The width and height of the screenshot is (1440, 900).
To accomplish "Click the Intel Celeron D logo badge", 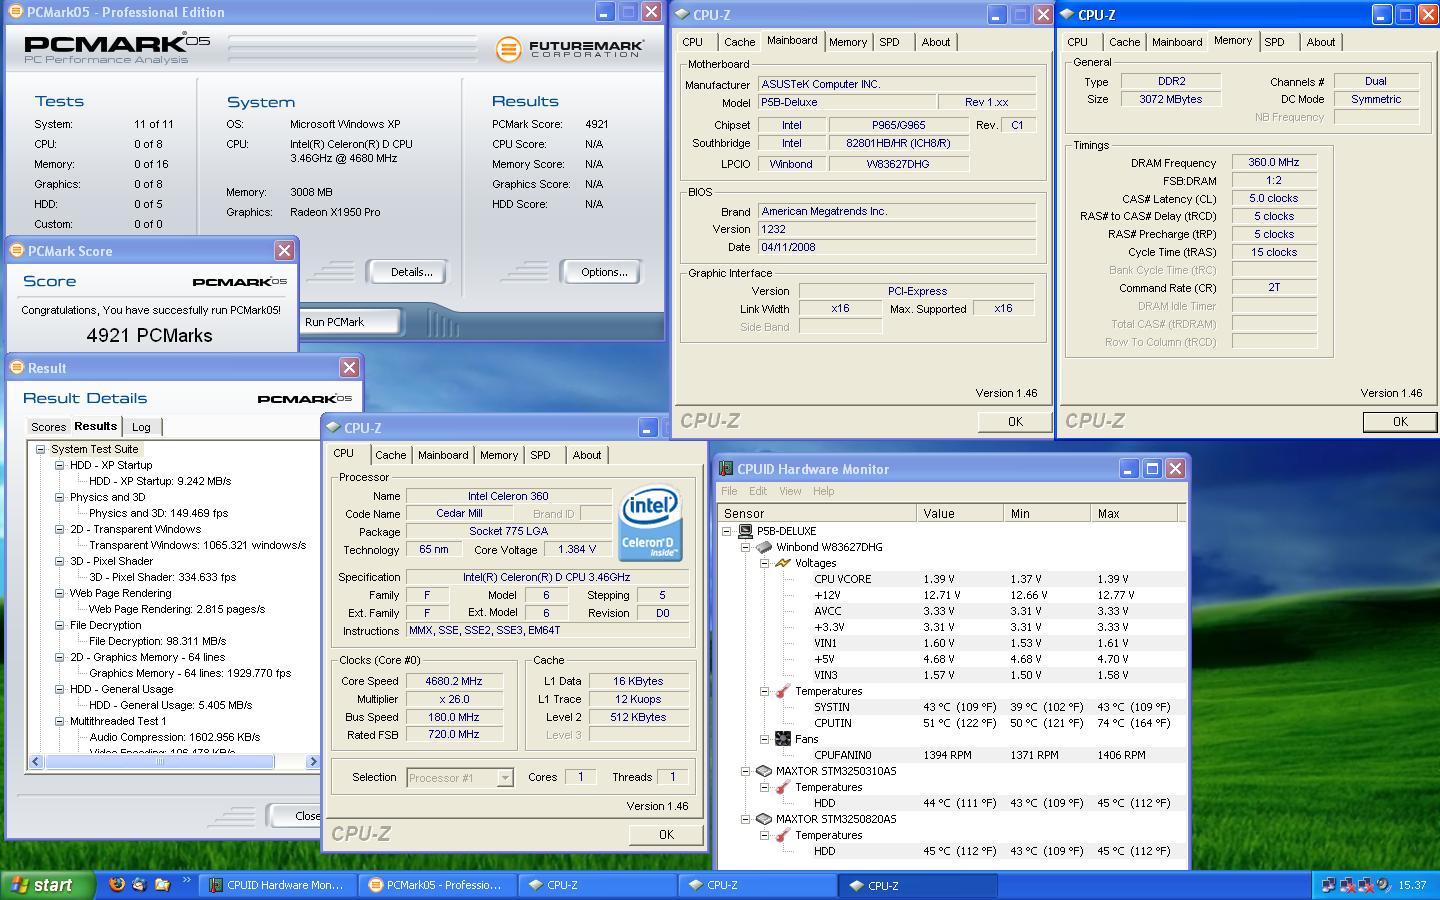I will (649, 524).
